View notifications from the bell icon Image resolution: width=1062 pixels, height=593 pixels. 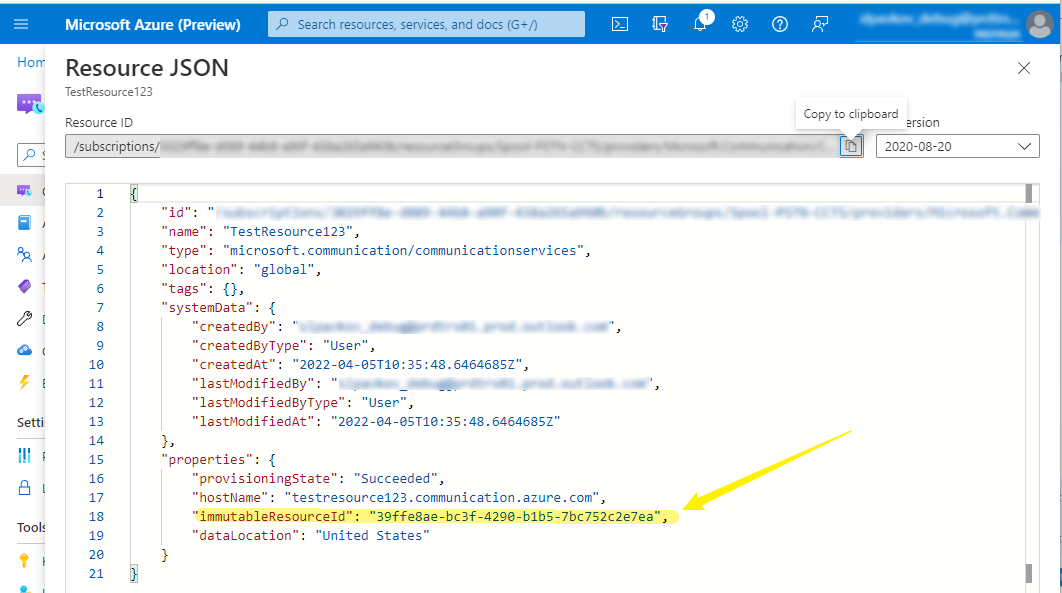tap(700, 24)
